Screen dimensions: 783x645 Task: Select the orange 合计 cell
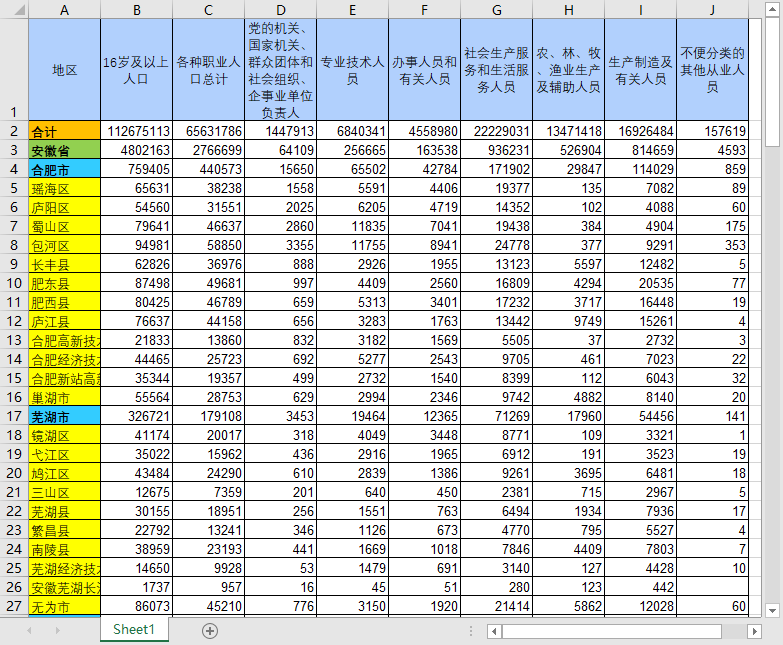[x=64, y=131]
